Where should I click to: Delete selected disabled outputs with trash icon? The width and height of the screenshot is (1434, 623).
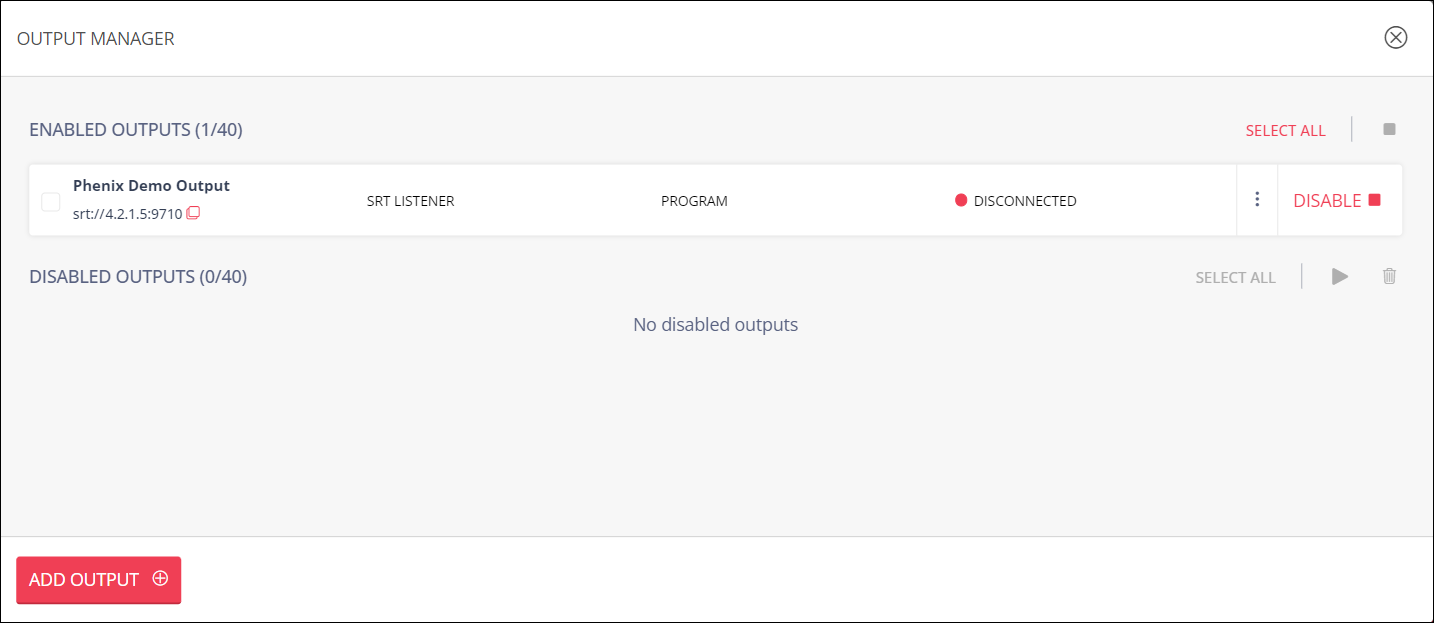click(1389, 276)
